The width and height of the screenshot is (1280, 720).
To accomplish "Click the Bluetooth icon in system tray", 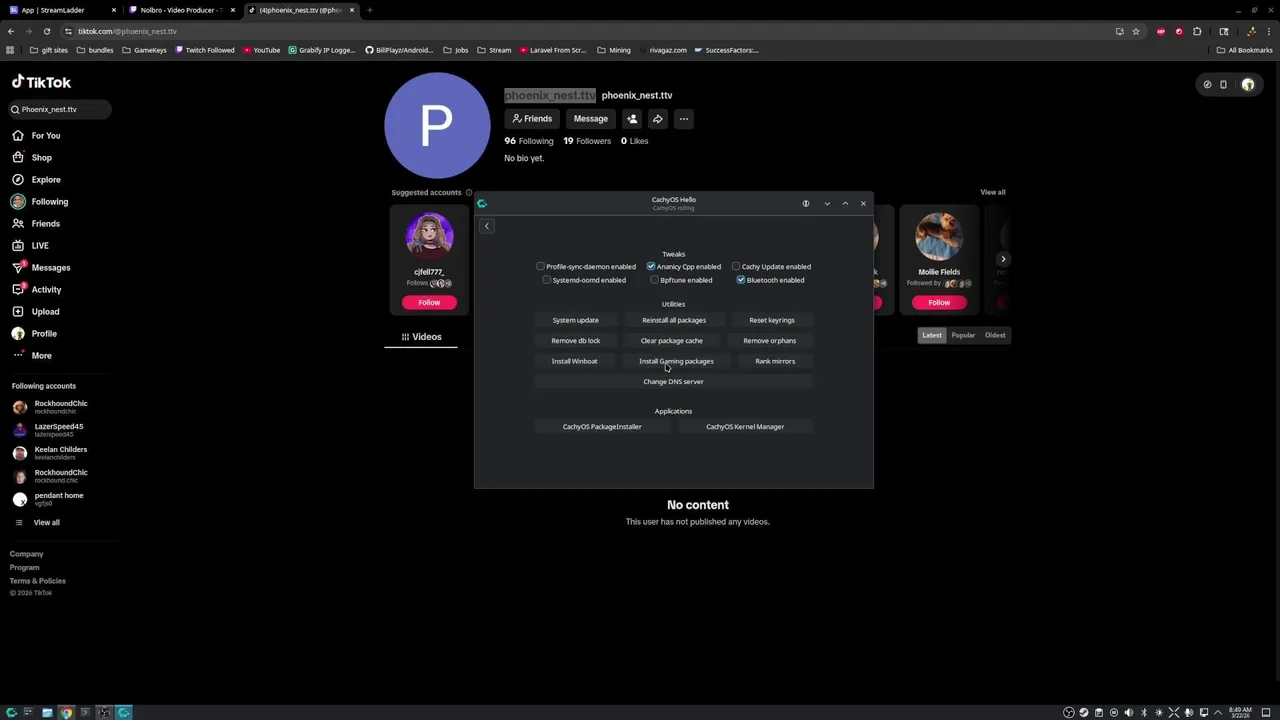I will click(1144, 712).
